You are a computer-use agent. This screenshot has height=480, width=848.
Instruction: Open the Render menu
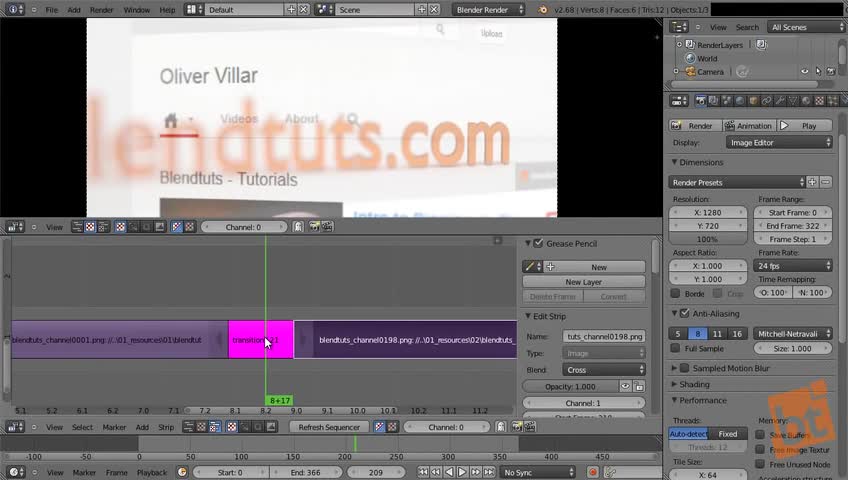(101, 10)
